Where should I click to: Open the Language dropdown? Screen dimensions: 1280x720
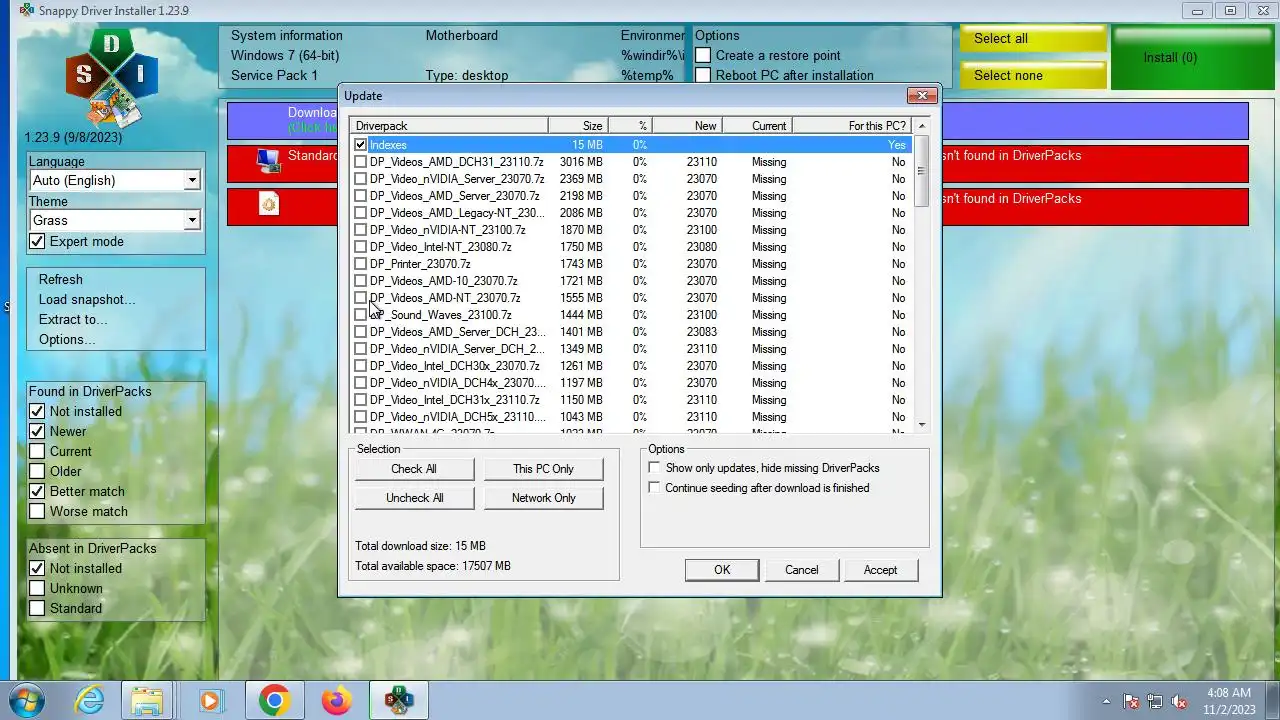click(x=115, y=180)
